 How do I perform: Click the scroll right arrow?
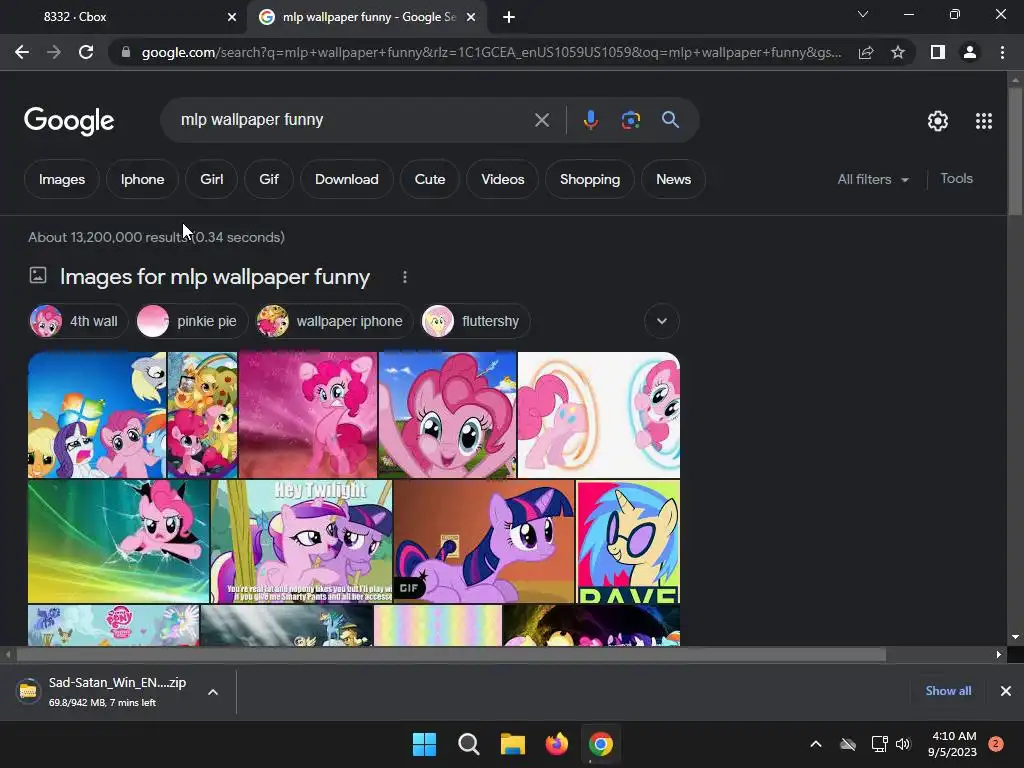pos(999,654)
